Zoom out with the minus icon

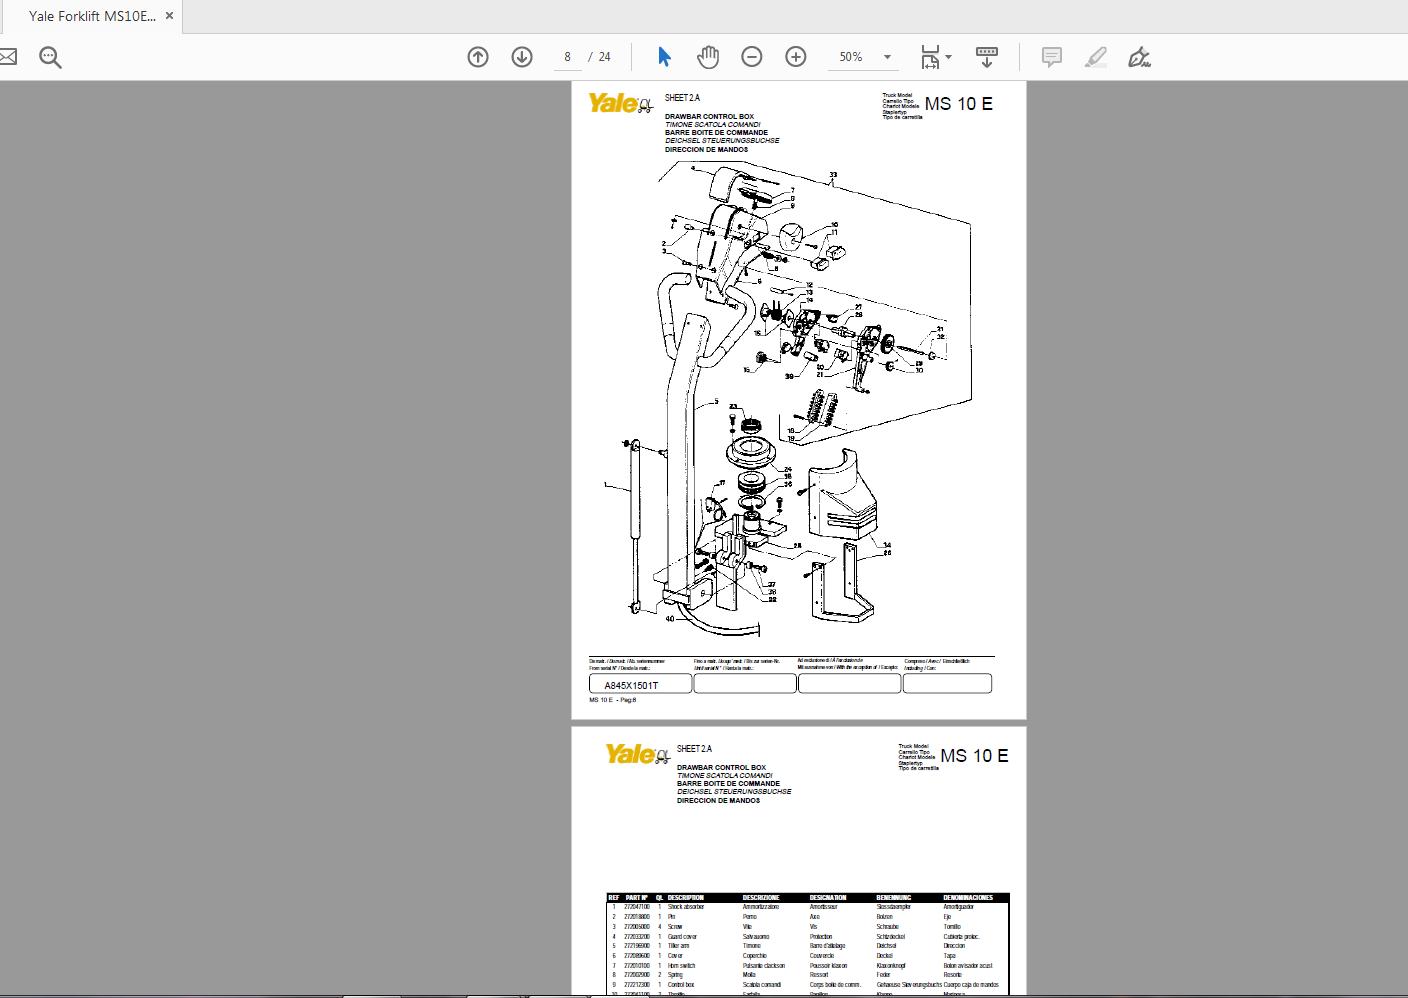(x=752, y=57)
